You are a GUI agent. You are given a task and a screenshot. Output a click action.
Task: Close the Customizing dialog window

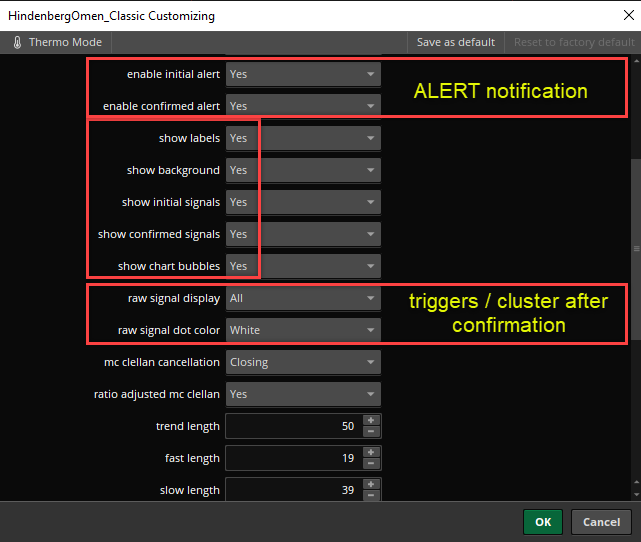coord(629,16)
